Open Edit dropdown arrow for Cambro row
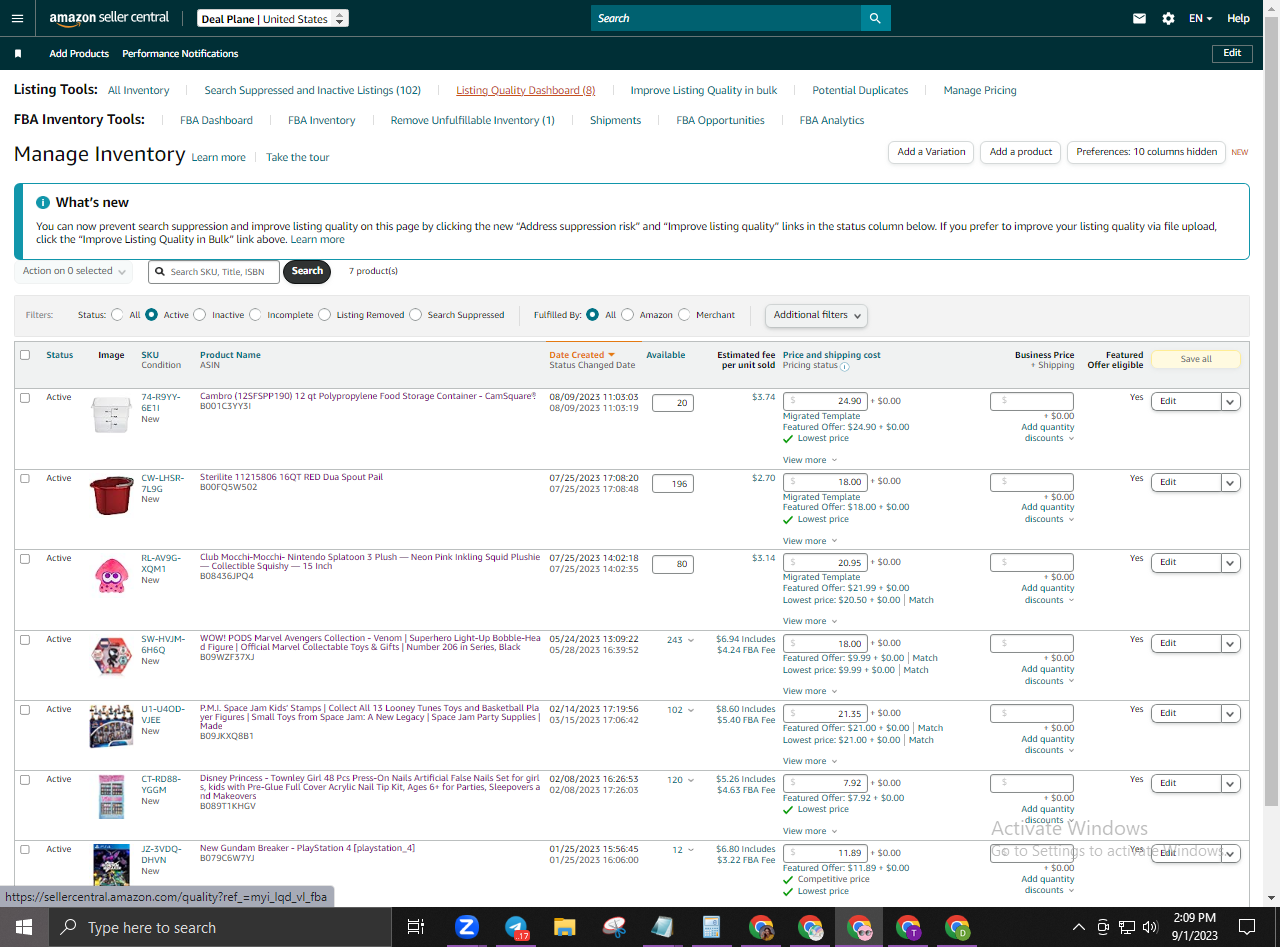 pos(1231,401)
